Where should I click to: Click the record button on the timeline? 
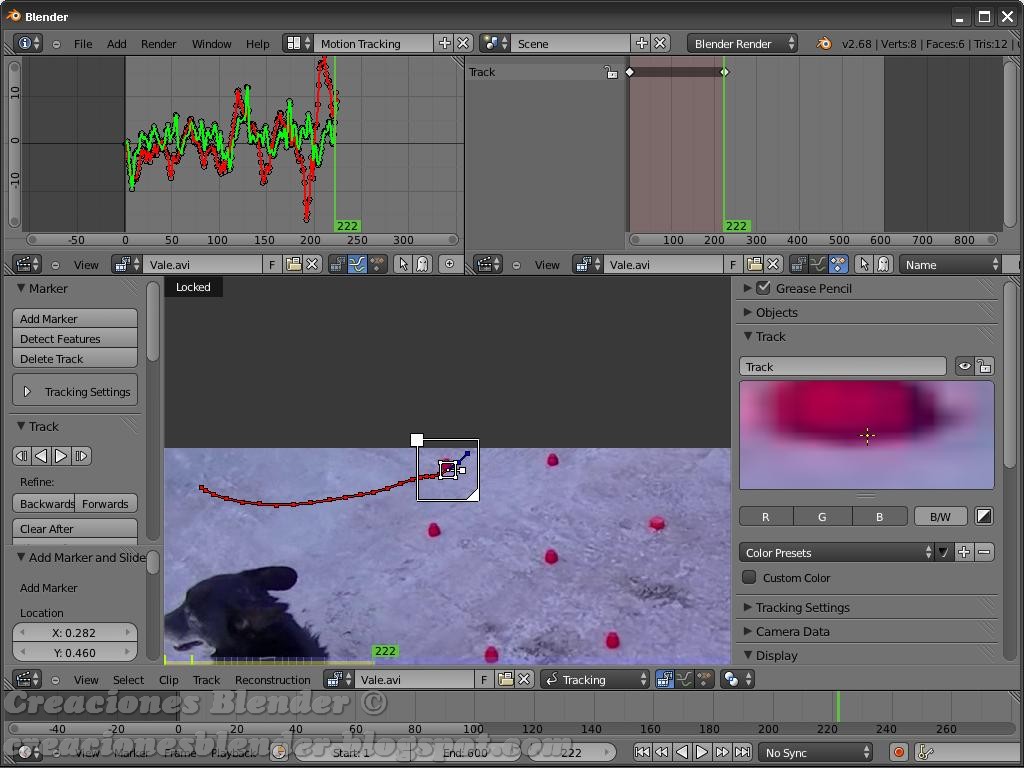click(899, 752)
